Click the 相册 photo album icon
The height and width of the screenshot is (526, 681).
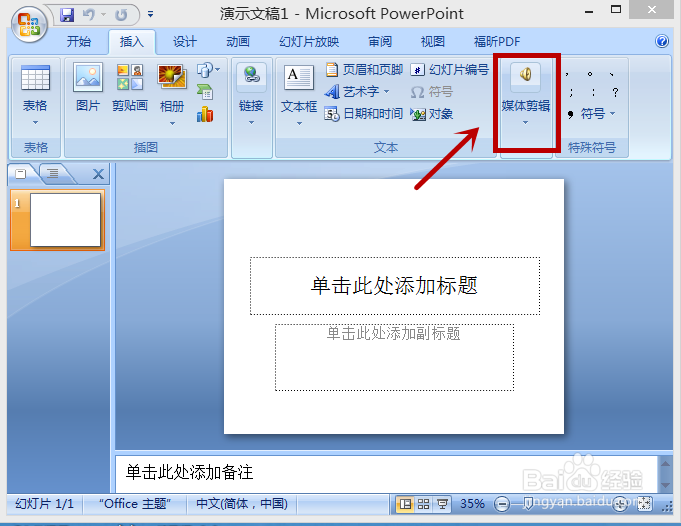coord(172,77)
